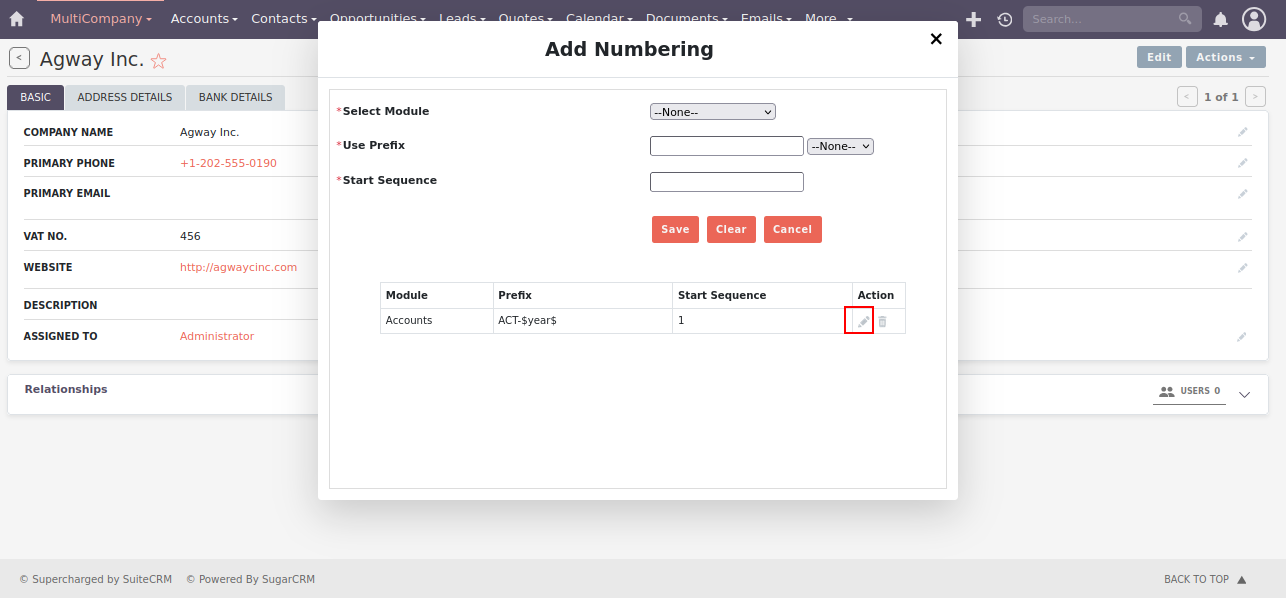Screen dimensions: 1286x598
Task: Open the notifications bell icon
Action: (x=1220, y=19)
